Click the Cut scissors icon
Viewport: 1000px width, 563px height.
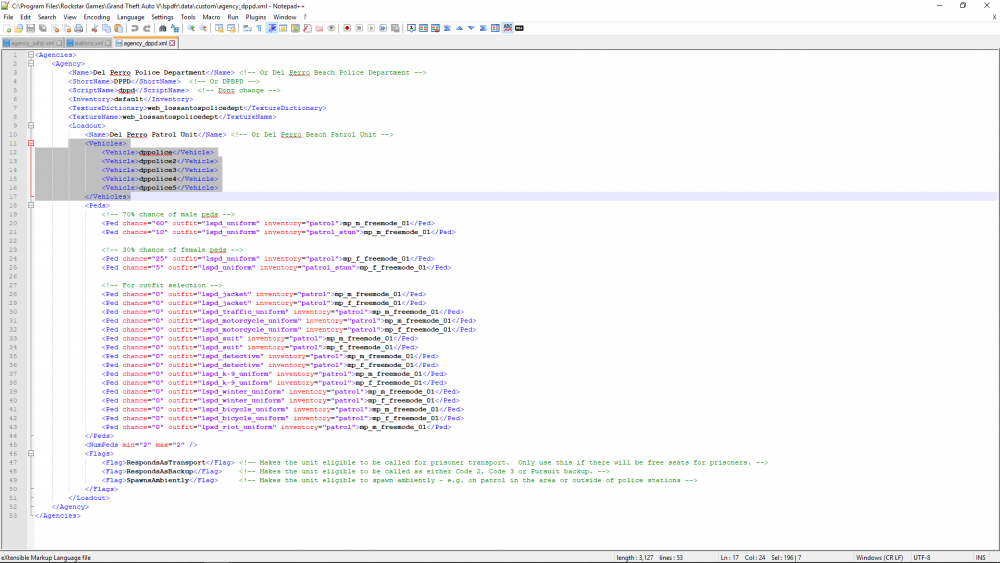94,28
